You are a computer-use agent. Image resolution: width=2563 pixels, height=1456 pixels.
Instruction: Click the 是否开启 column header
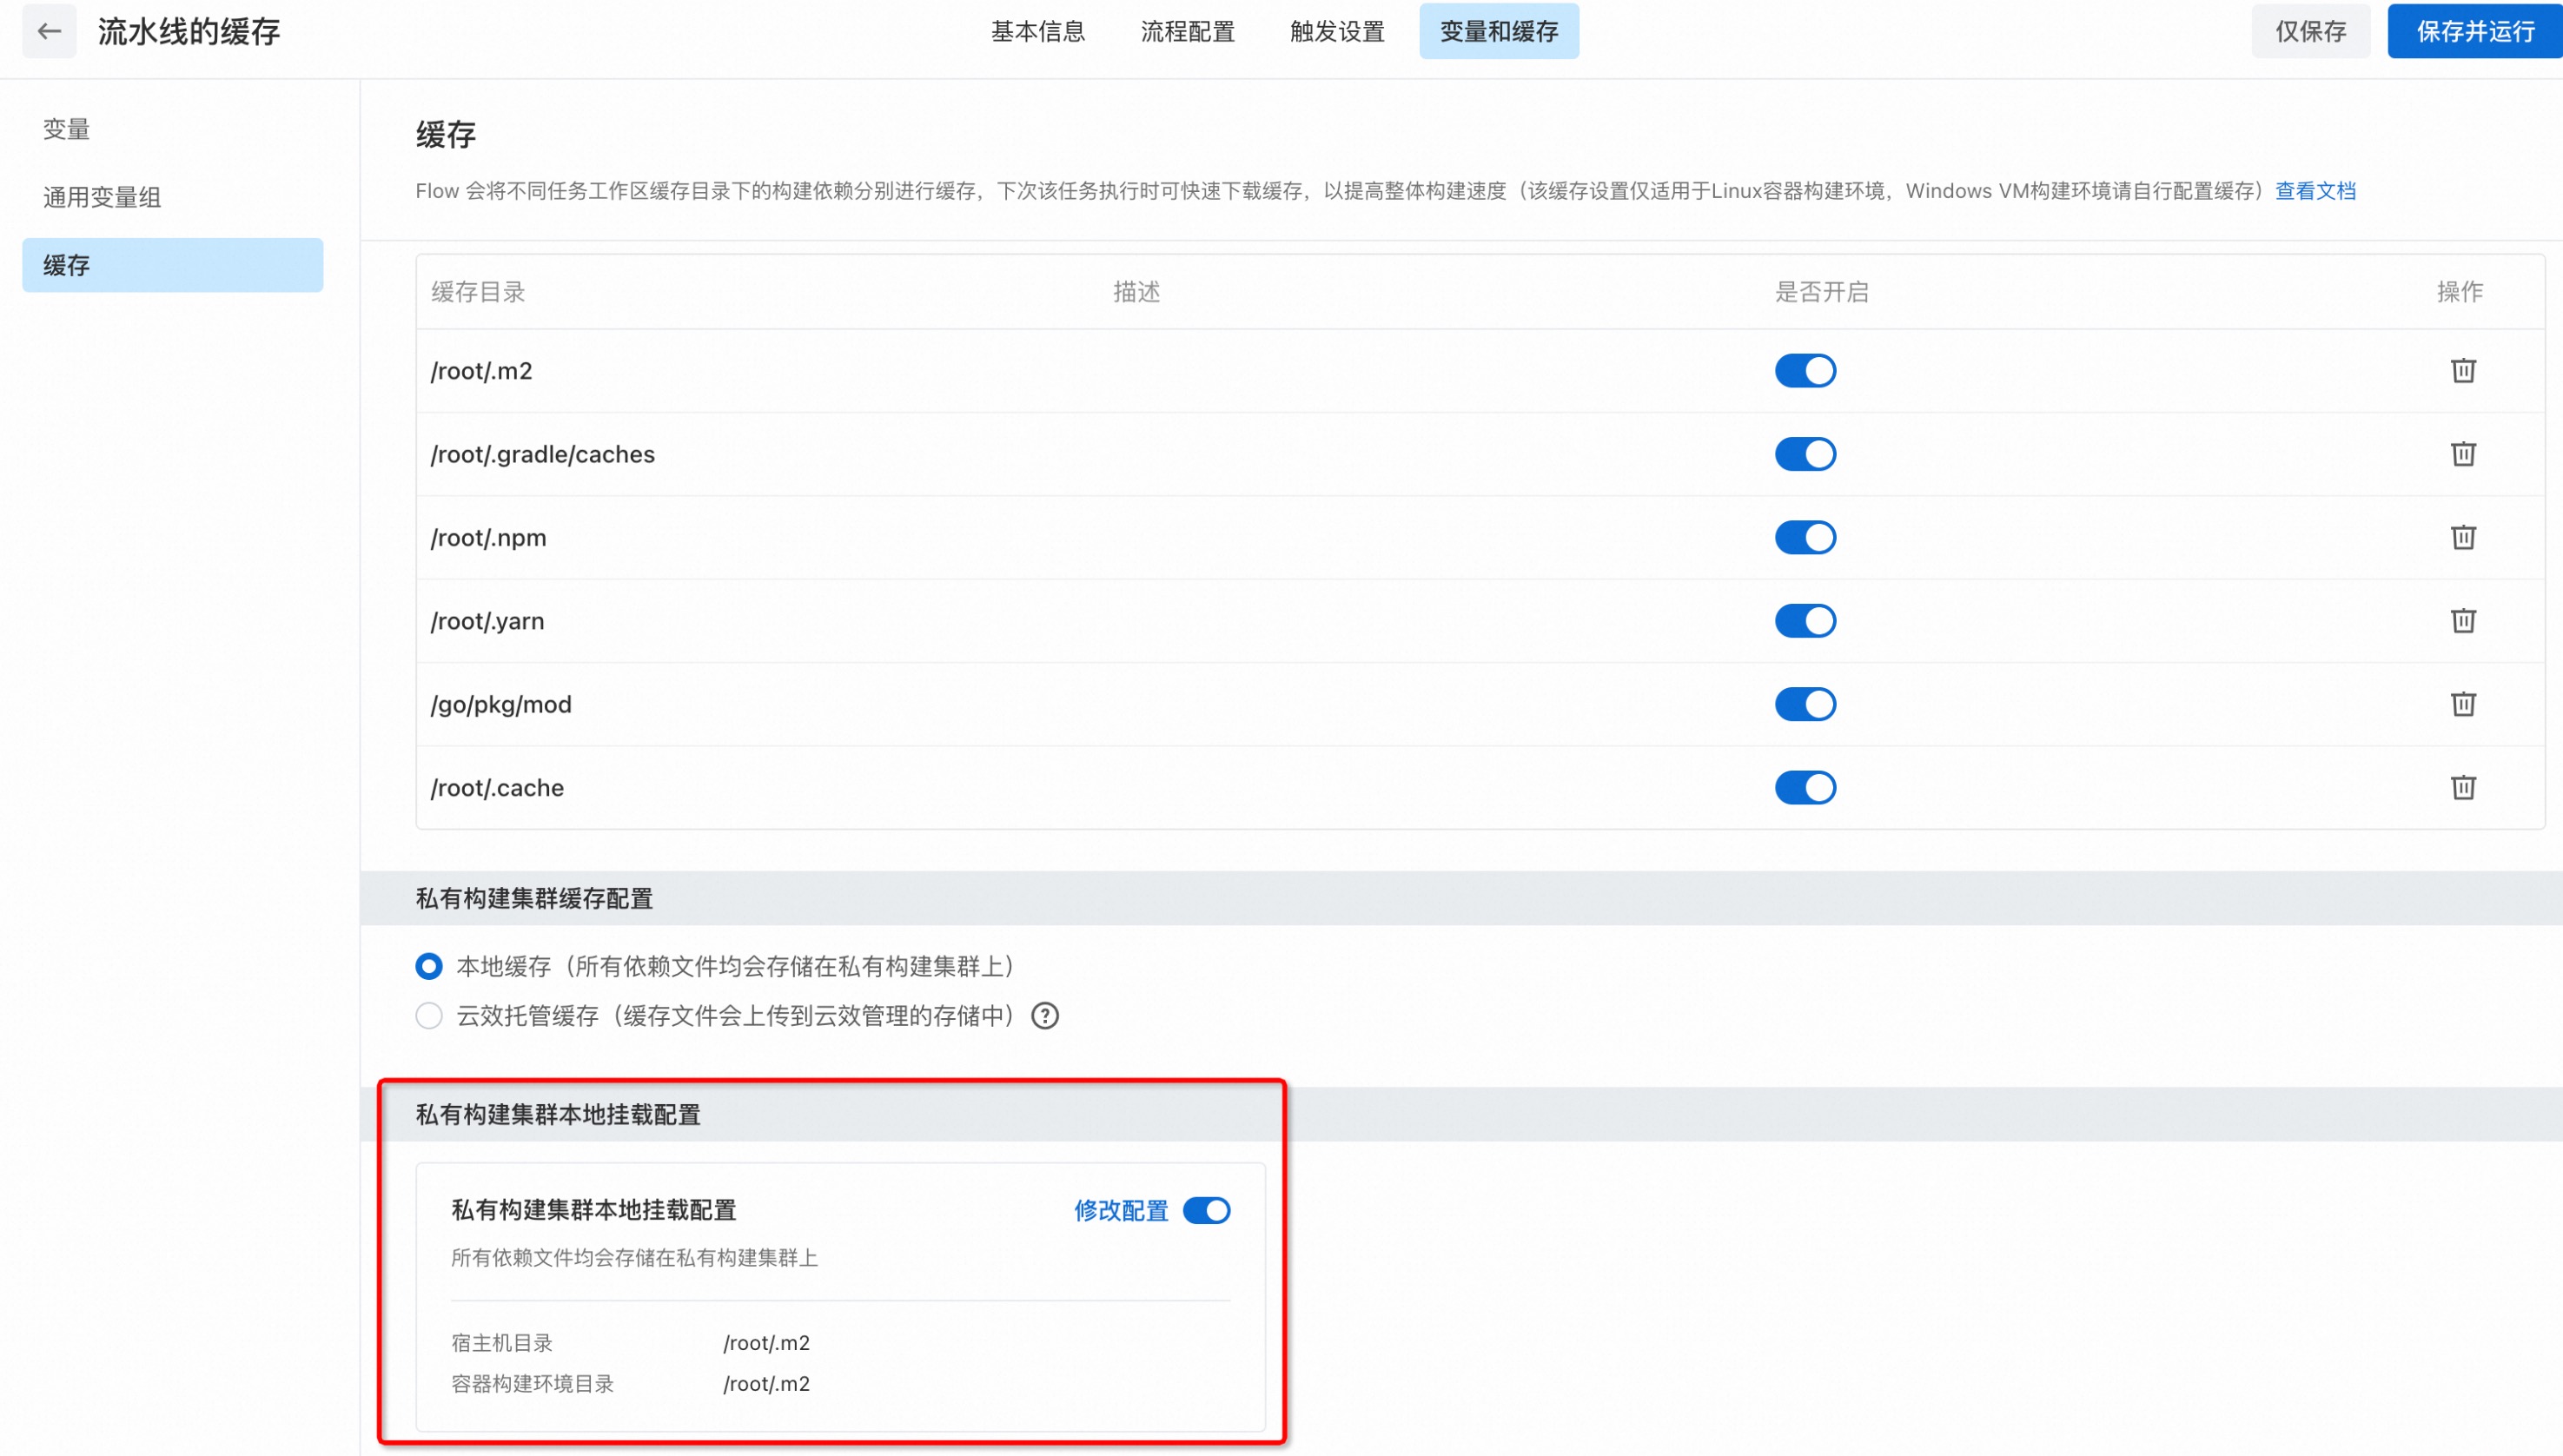1822,292
